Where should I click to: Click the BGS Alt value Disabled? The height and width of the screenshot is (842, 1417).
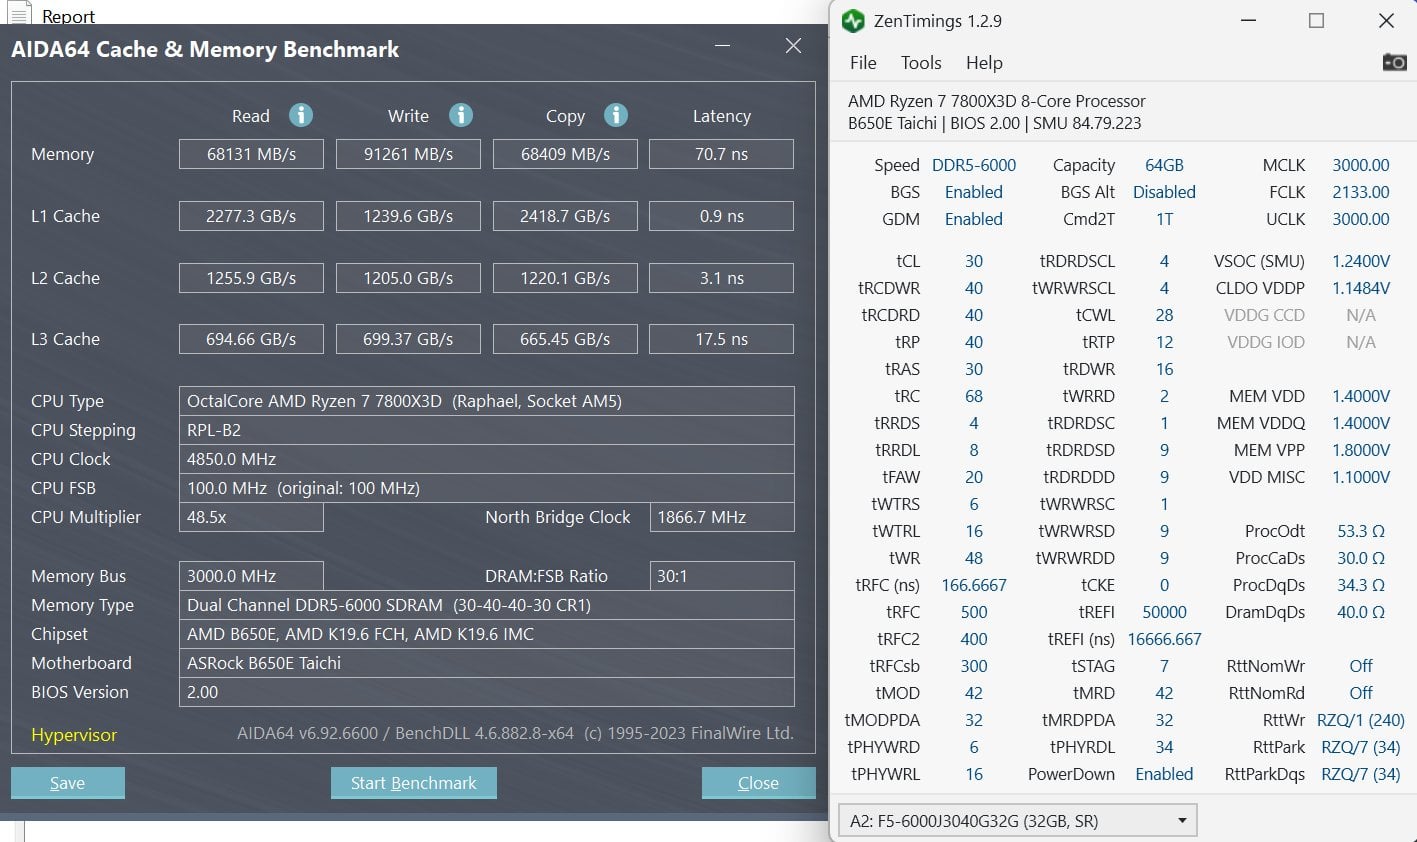pos(1164,192)
